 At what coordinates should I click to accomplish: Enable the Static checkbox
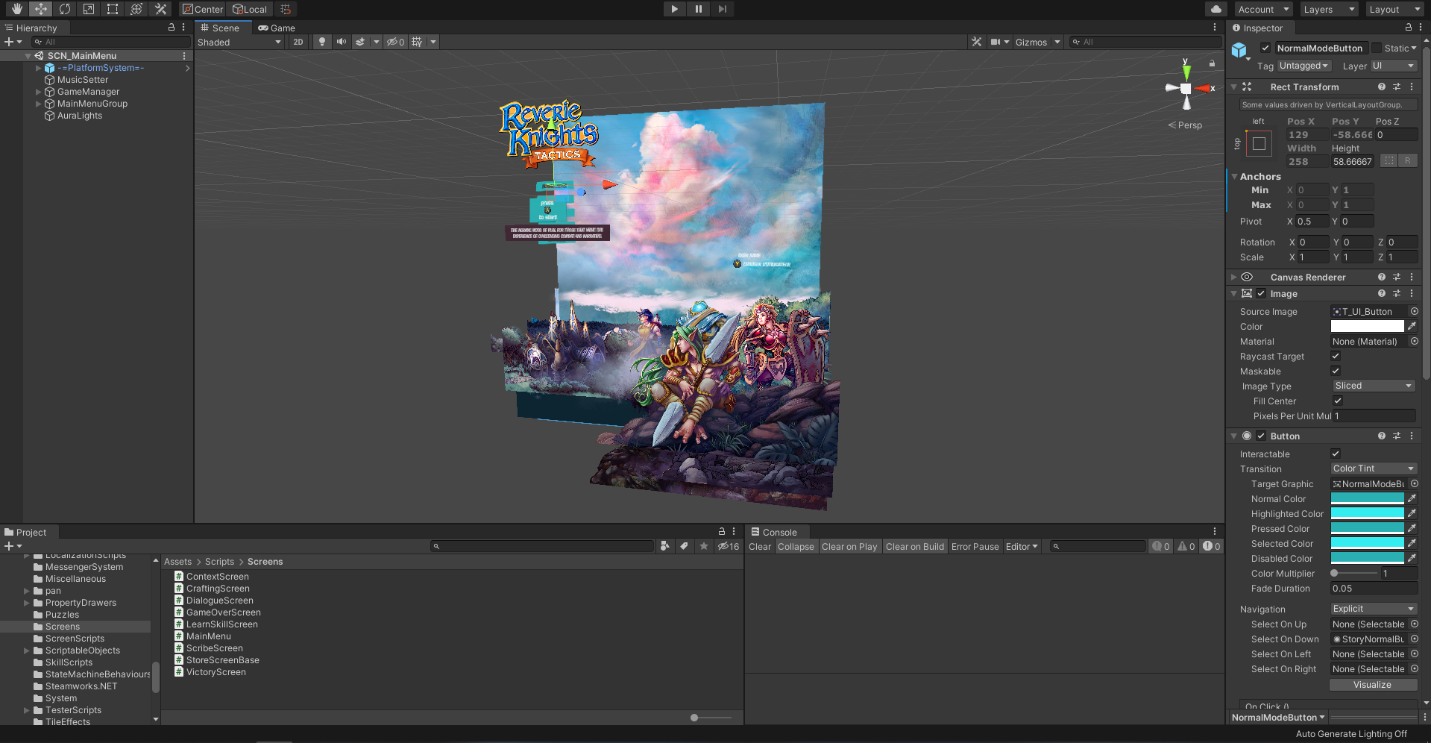pyautogui.click(x=1376, y=48)
